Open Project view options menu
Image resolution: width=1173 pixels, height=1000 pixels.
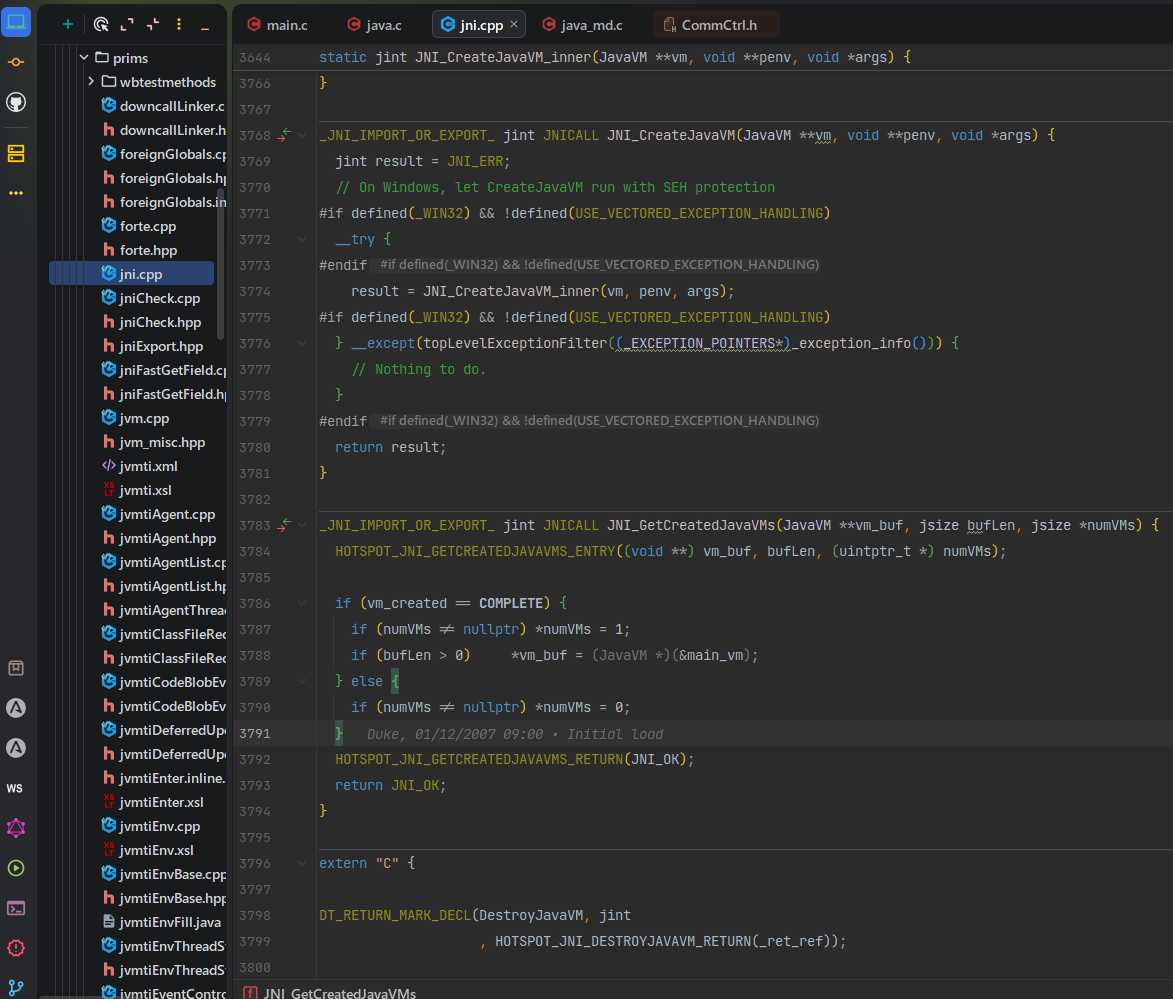click(179, 25)
